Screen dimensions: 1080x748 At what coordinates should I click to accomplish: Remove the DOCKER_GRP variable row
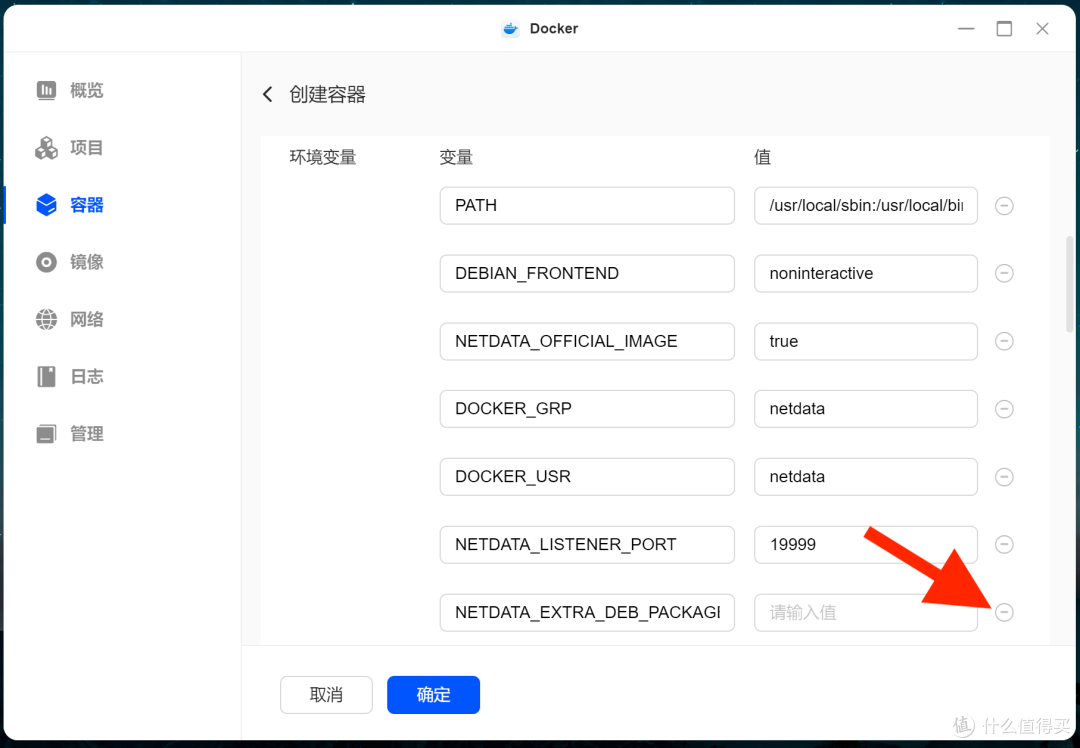[1004, 409]
